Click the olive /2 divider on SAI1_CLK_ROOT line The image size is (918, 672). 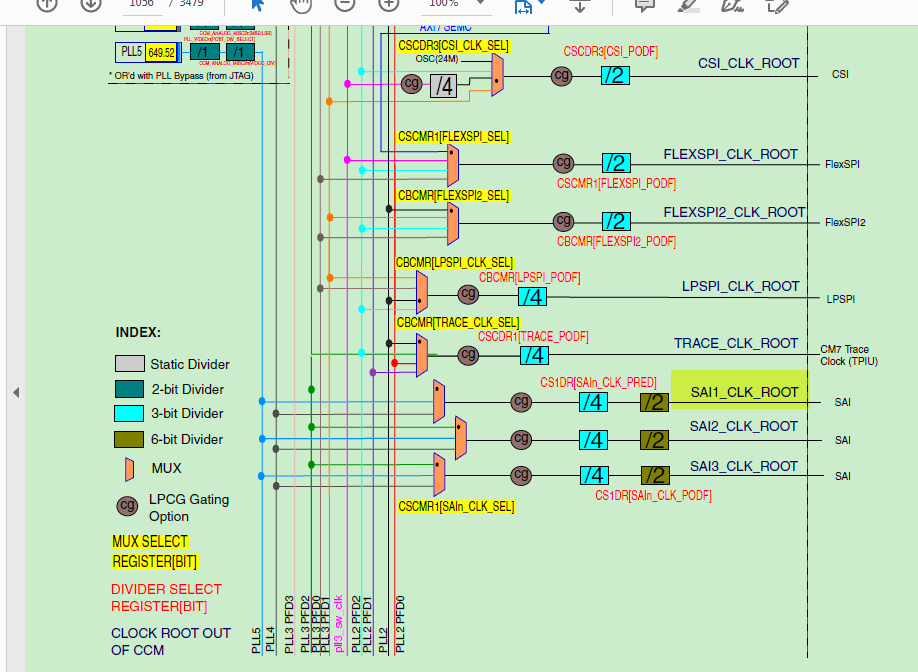(655, 402)
